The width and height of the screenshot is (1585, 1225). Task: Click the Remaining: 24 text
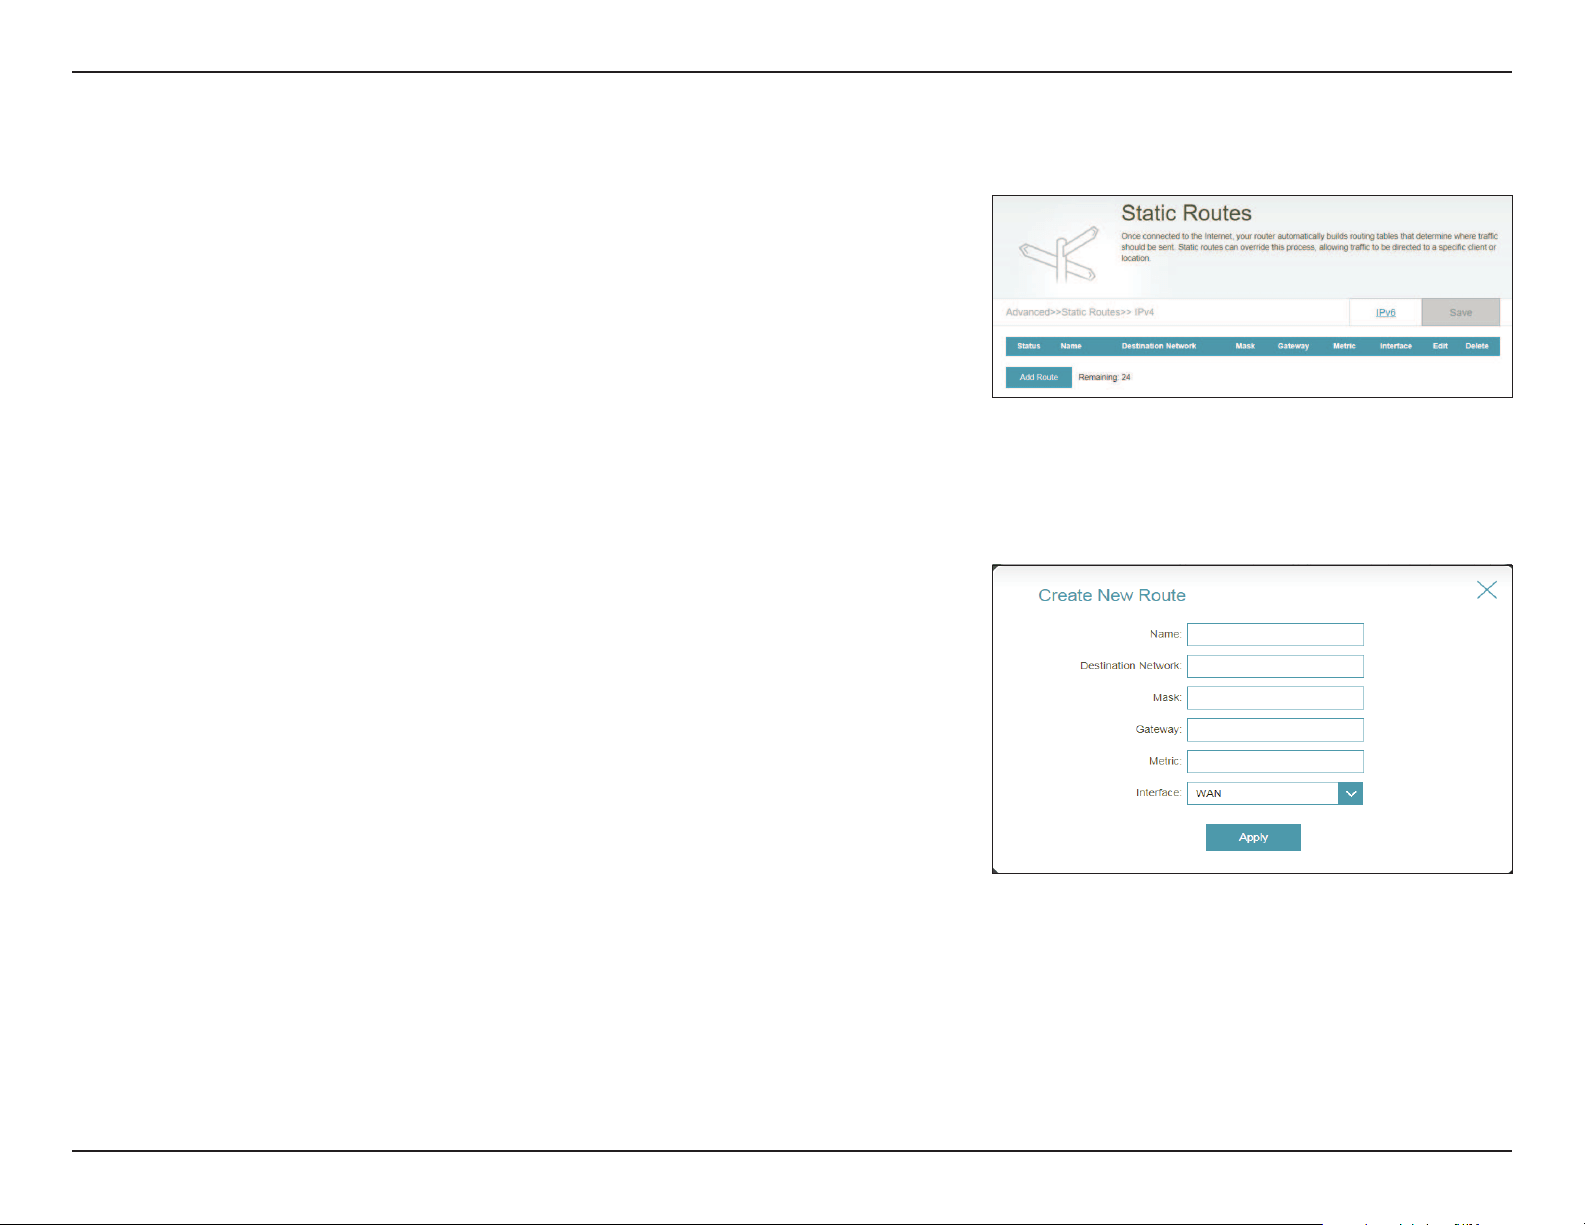(1104, 377)
